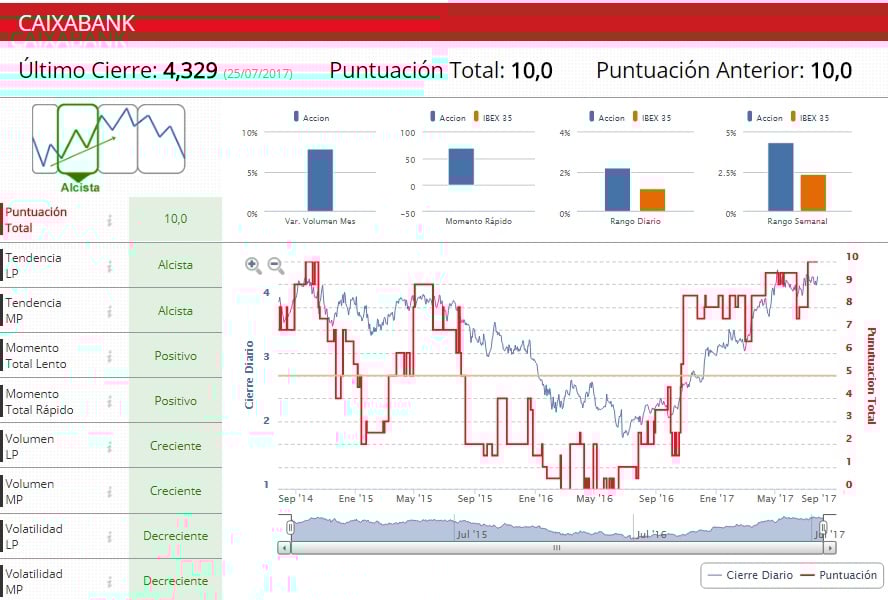Click the Cierre Diario axis title

[249, 375]
